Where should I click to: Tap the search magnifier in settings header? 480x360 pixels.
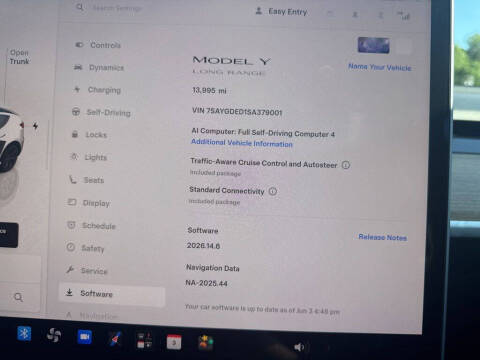pyautogui.click(x=80, y=7)
